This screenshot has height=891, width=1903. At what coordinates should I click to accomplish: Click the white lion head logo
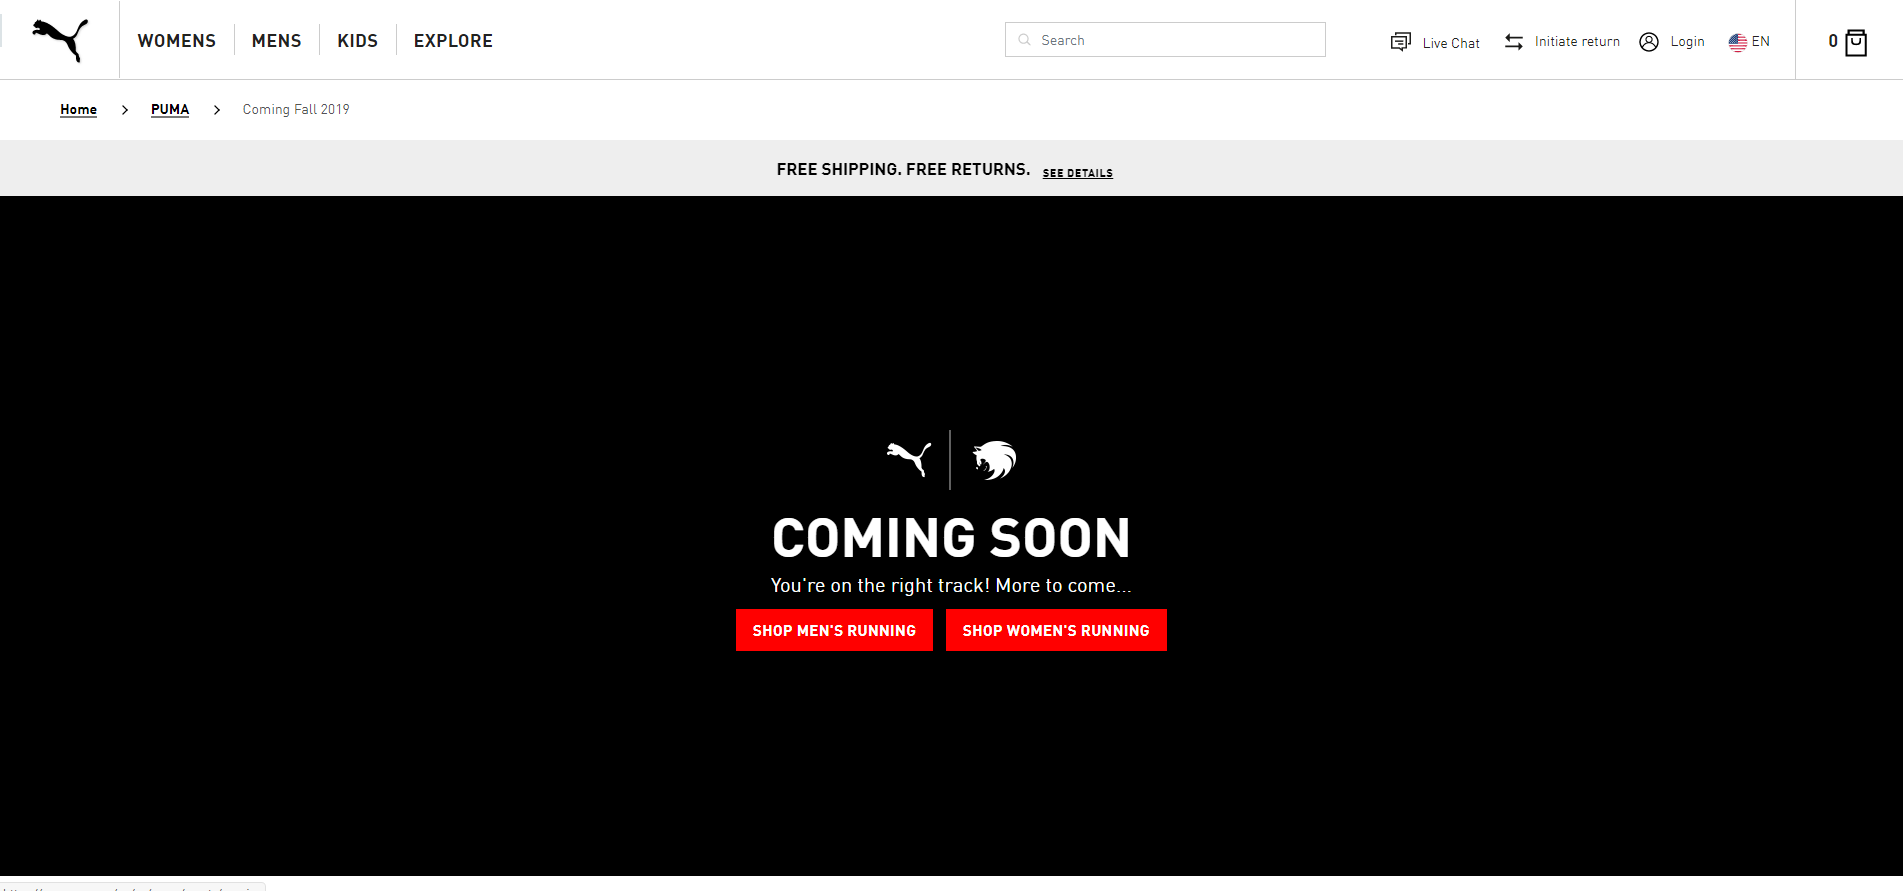(994, 460)
